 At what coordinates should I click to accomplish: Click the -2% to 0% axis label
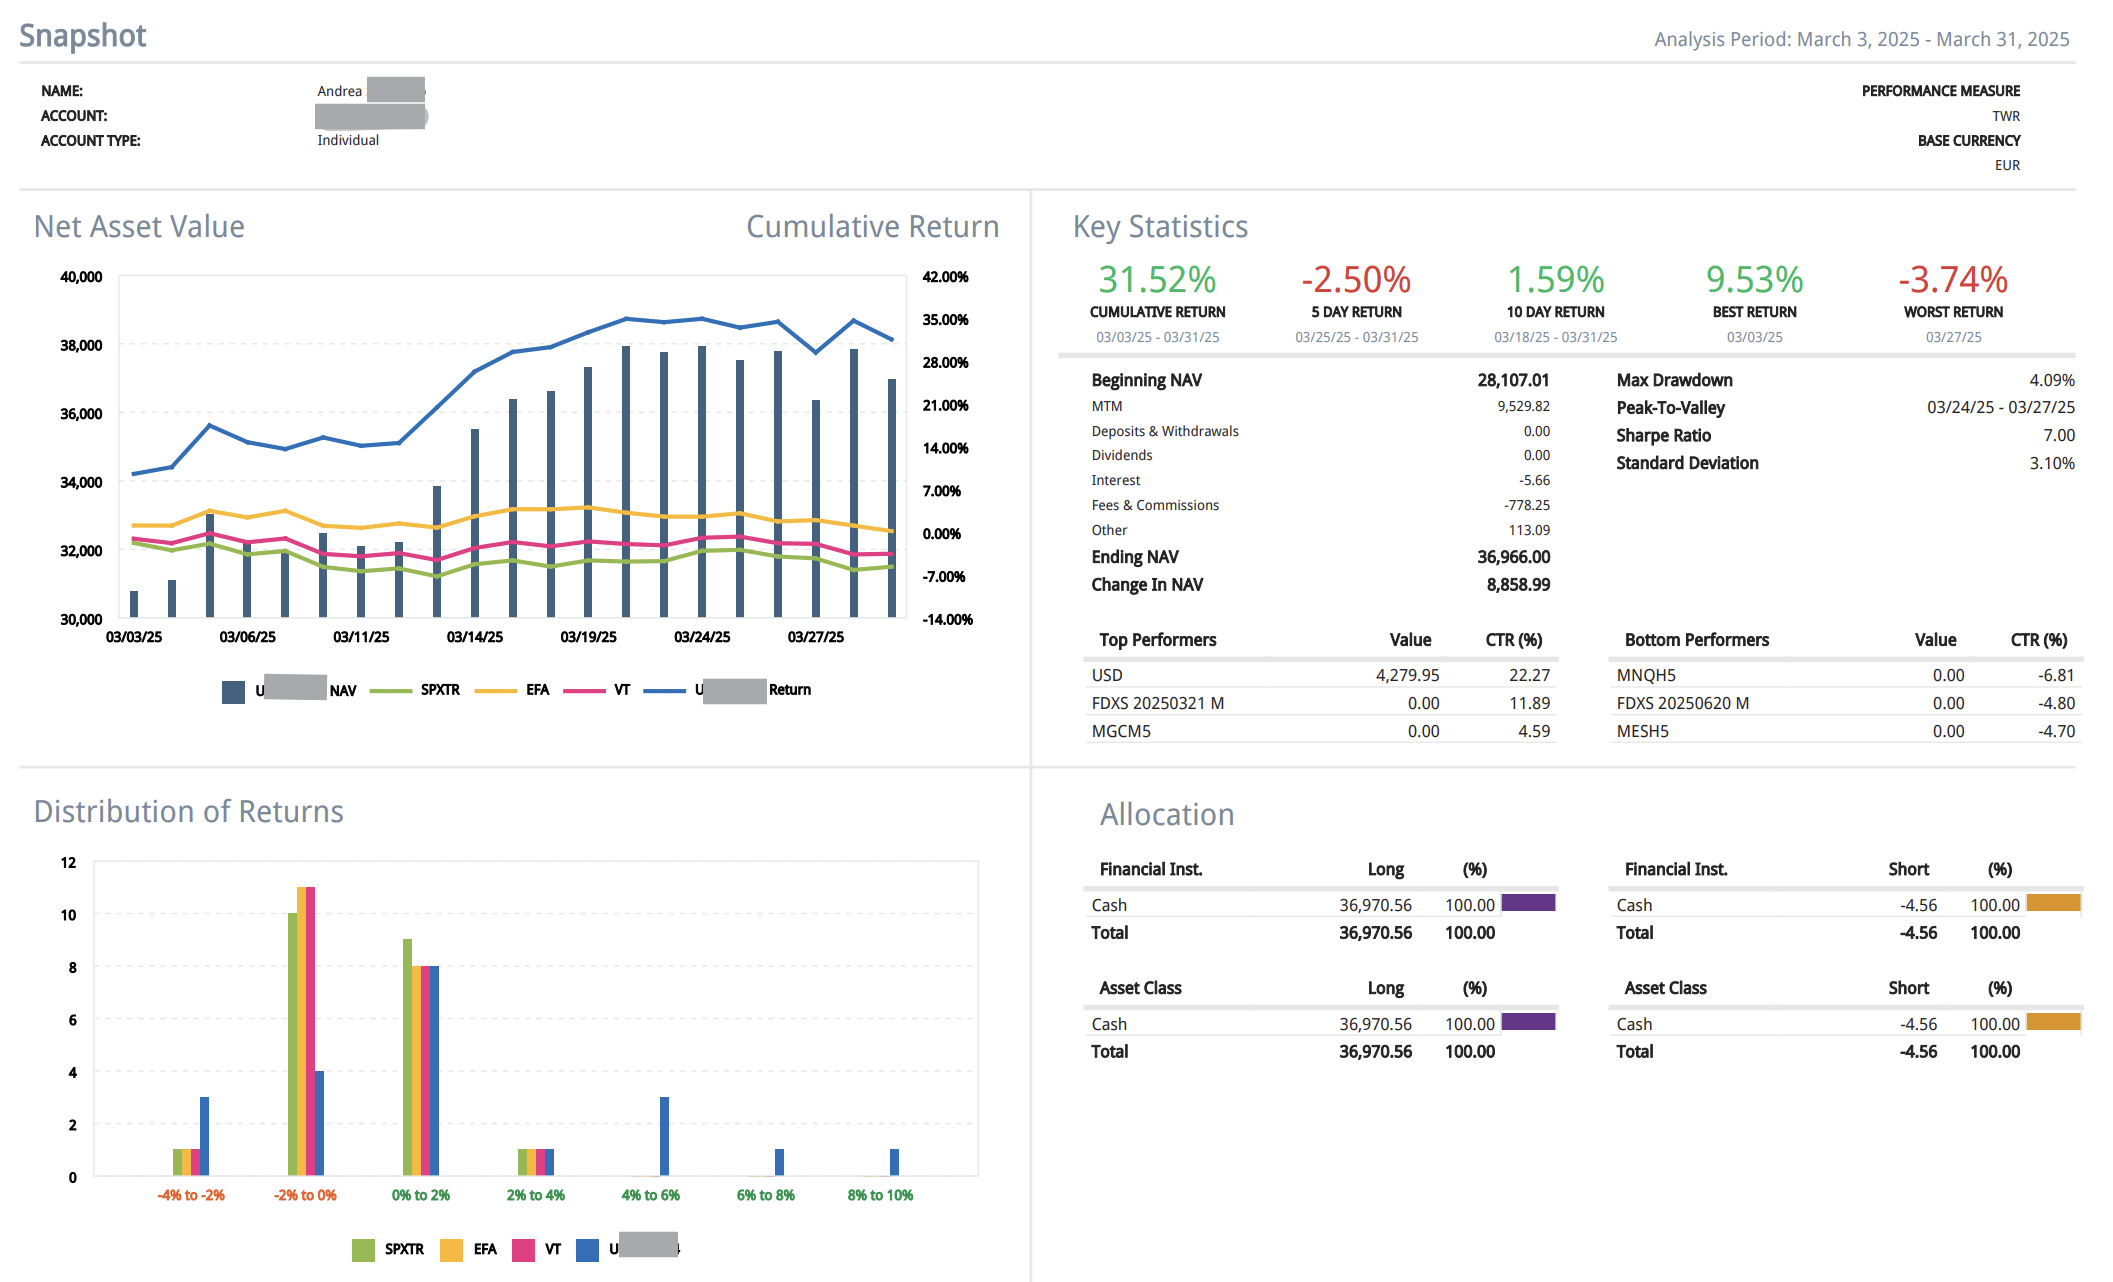tap(305, 1195)
